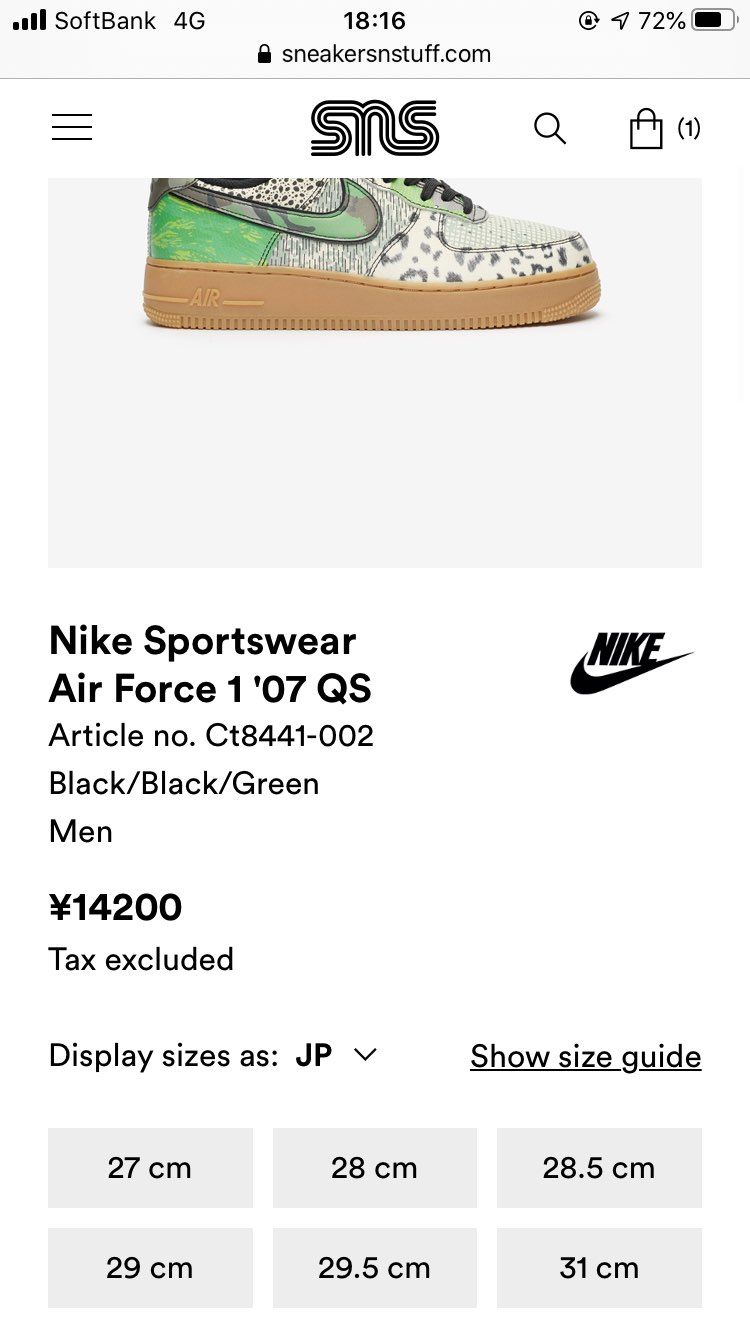Click the chevron next to JP
Viewport: 750px width, 1334px height.
point(365,1054)
